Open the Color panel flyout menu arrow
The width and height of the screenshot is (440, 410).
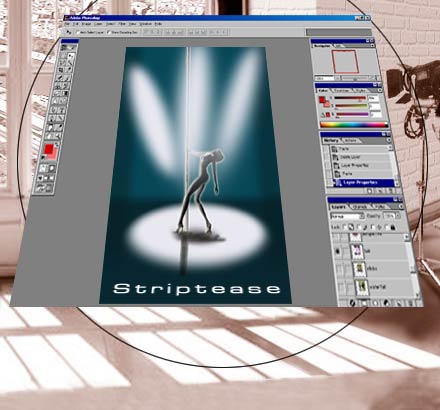pyautogui.click(x=380, y=90)
